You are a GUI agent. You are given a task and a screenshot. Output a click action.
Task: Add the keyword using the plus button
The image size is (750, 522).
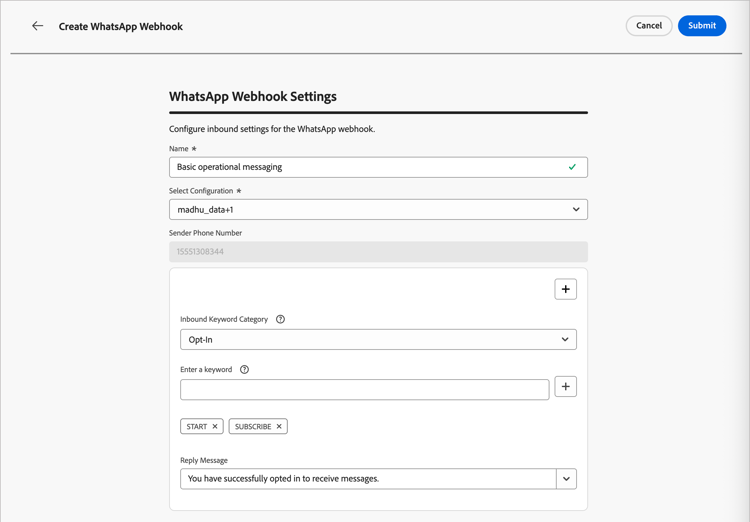(565, 387)
